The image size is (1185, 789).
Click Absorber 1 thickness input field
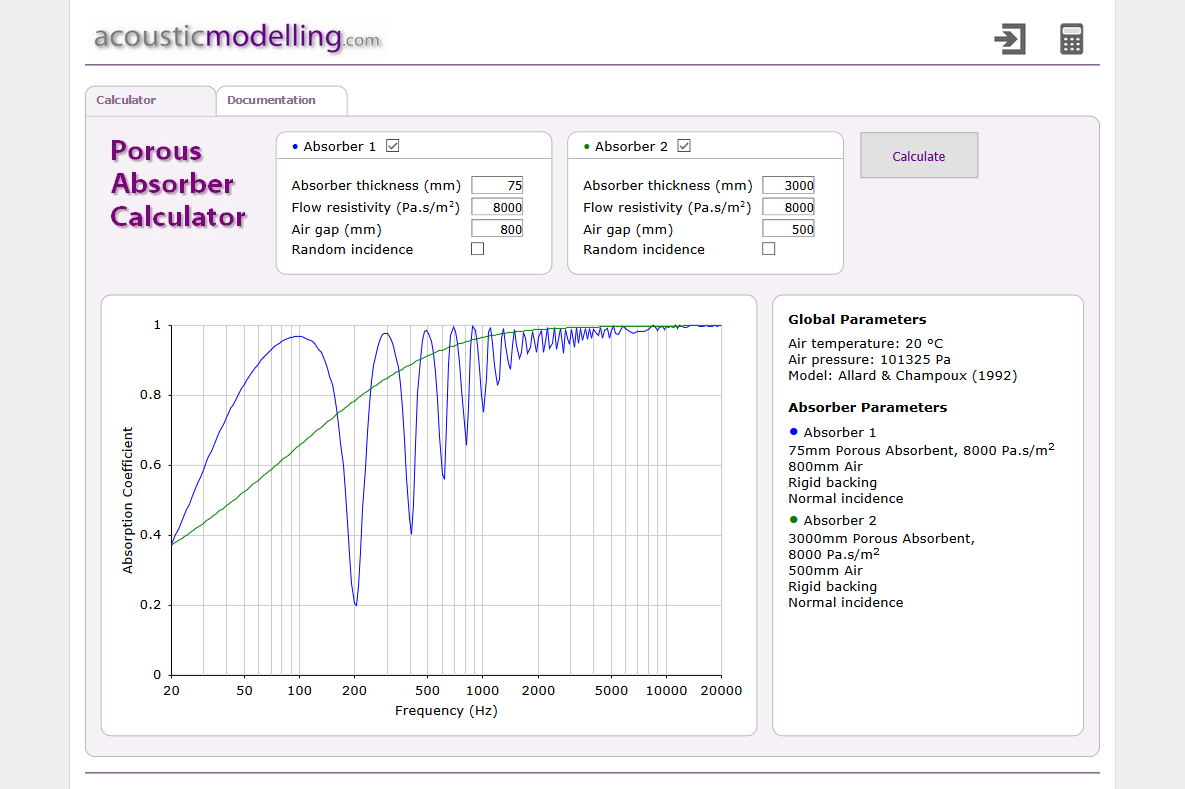(x=497, y=185)
